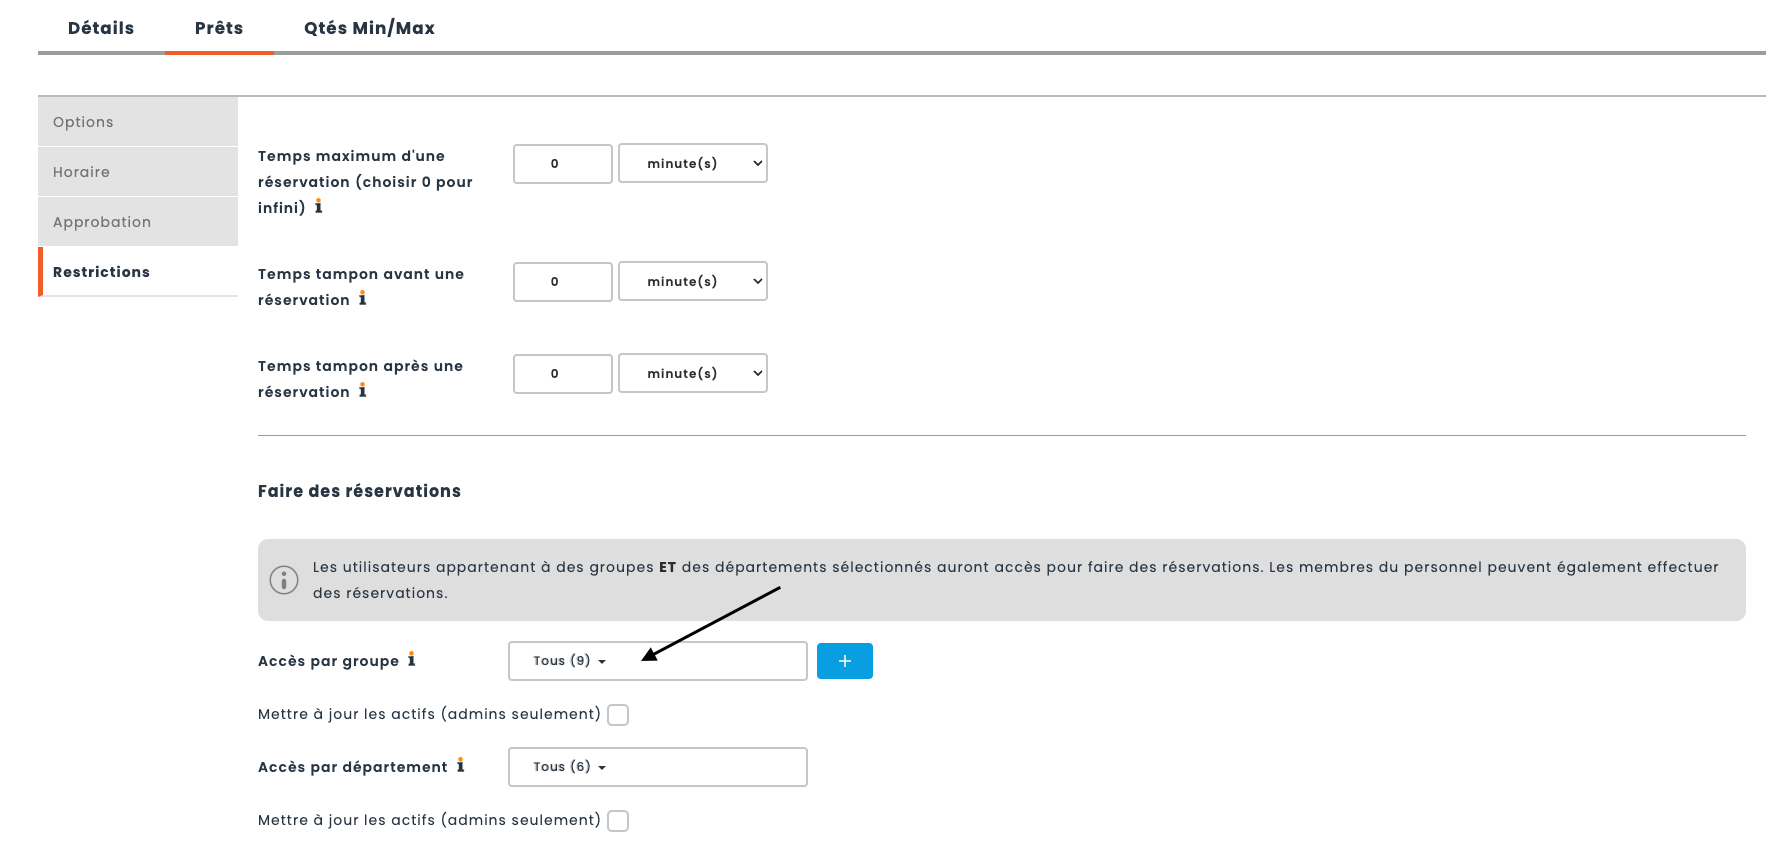
Task: Click the circled info icon in gray banner
Action: pyautogui.click(x=284, y=580)
